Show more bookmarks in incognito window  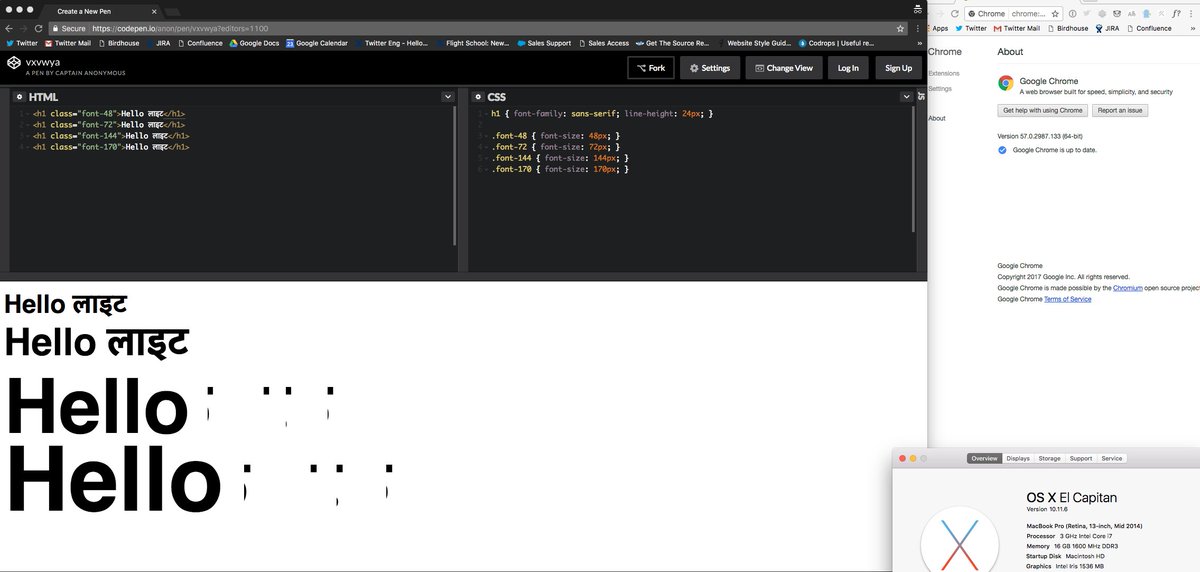pyautogui.click(x=918, y=43)
